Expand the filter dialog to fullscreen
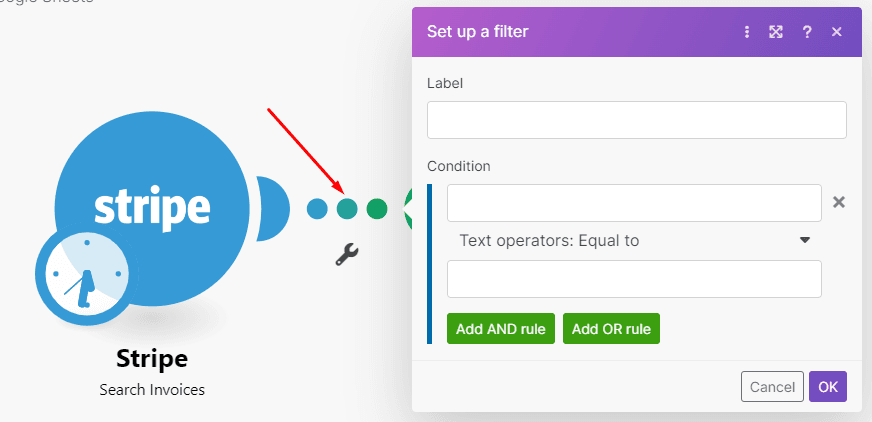 (775, 32)
